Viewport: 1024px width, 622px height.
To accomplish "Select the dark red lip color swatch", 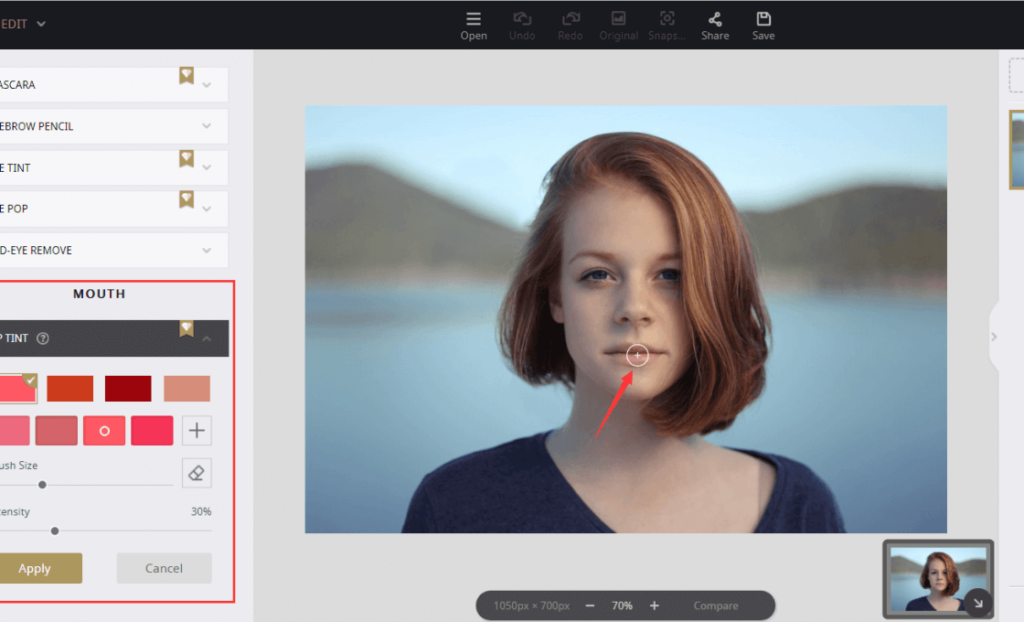I will 126,389.
